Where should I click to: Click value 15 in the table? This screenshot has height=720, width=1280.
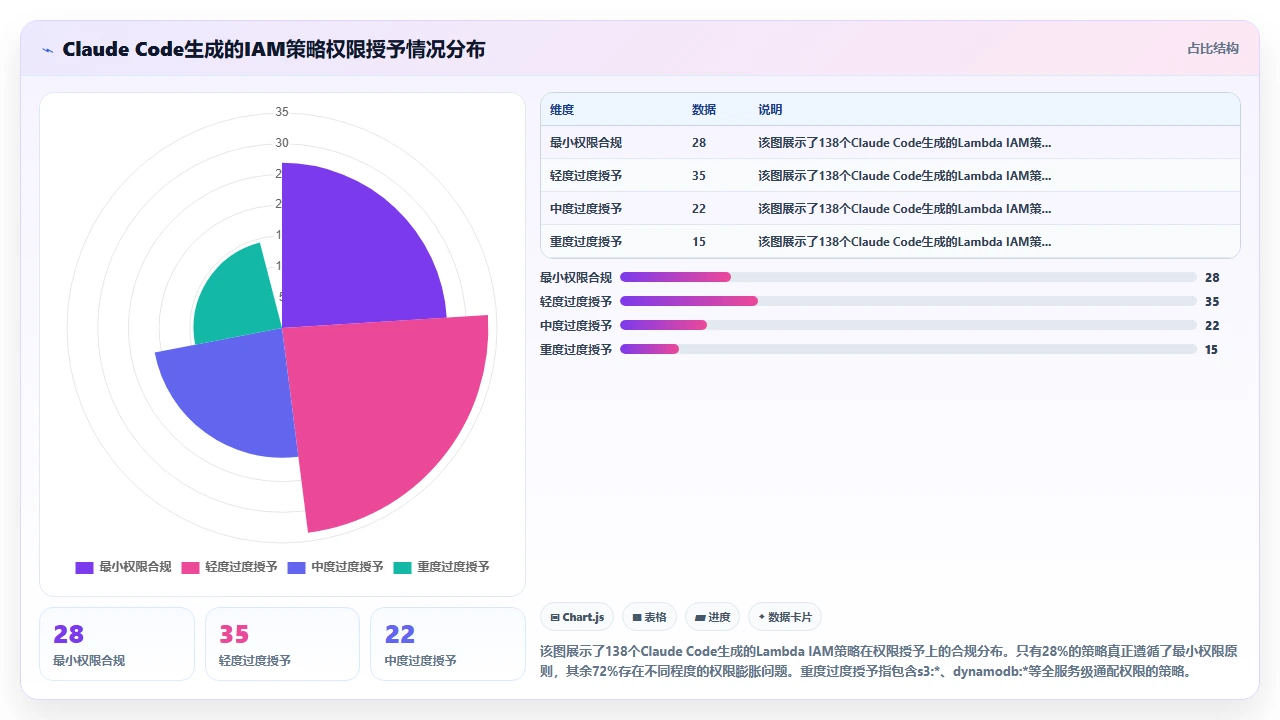tap(699, 242)
